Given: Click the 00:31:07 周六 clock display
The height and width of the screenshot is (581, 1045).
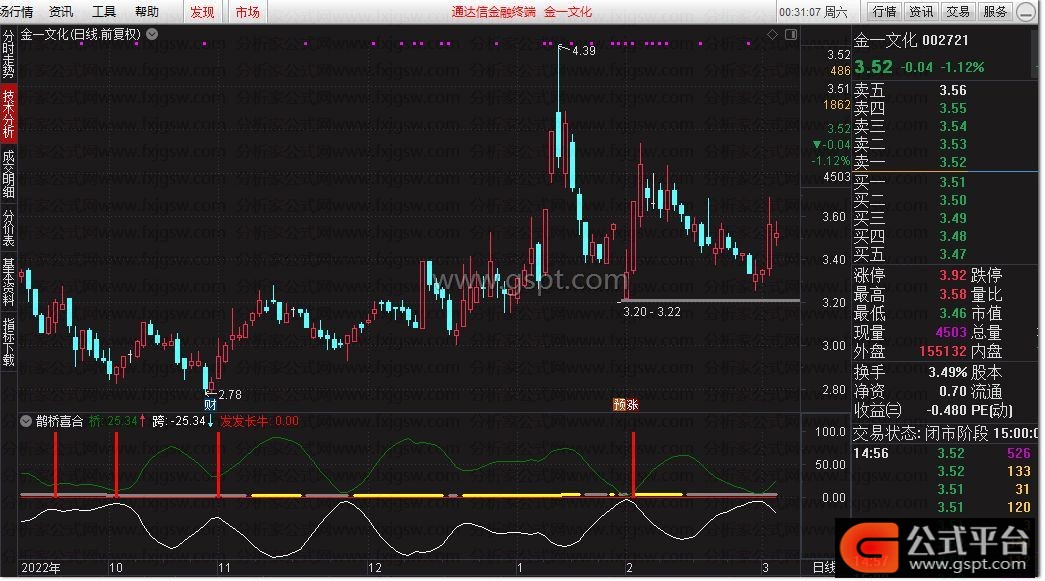Looking at the screenshot, I should (x=813, y=12).
